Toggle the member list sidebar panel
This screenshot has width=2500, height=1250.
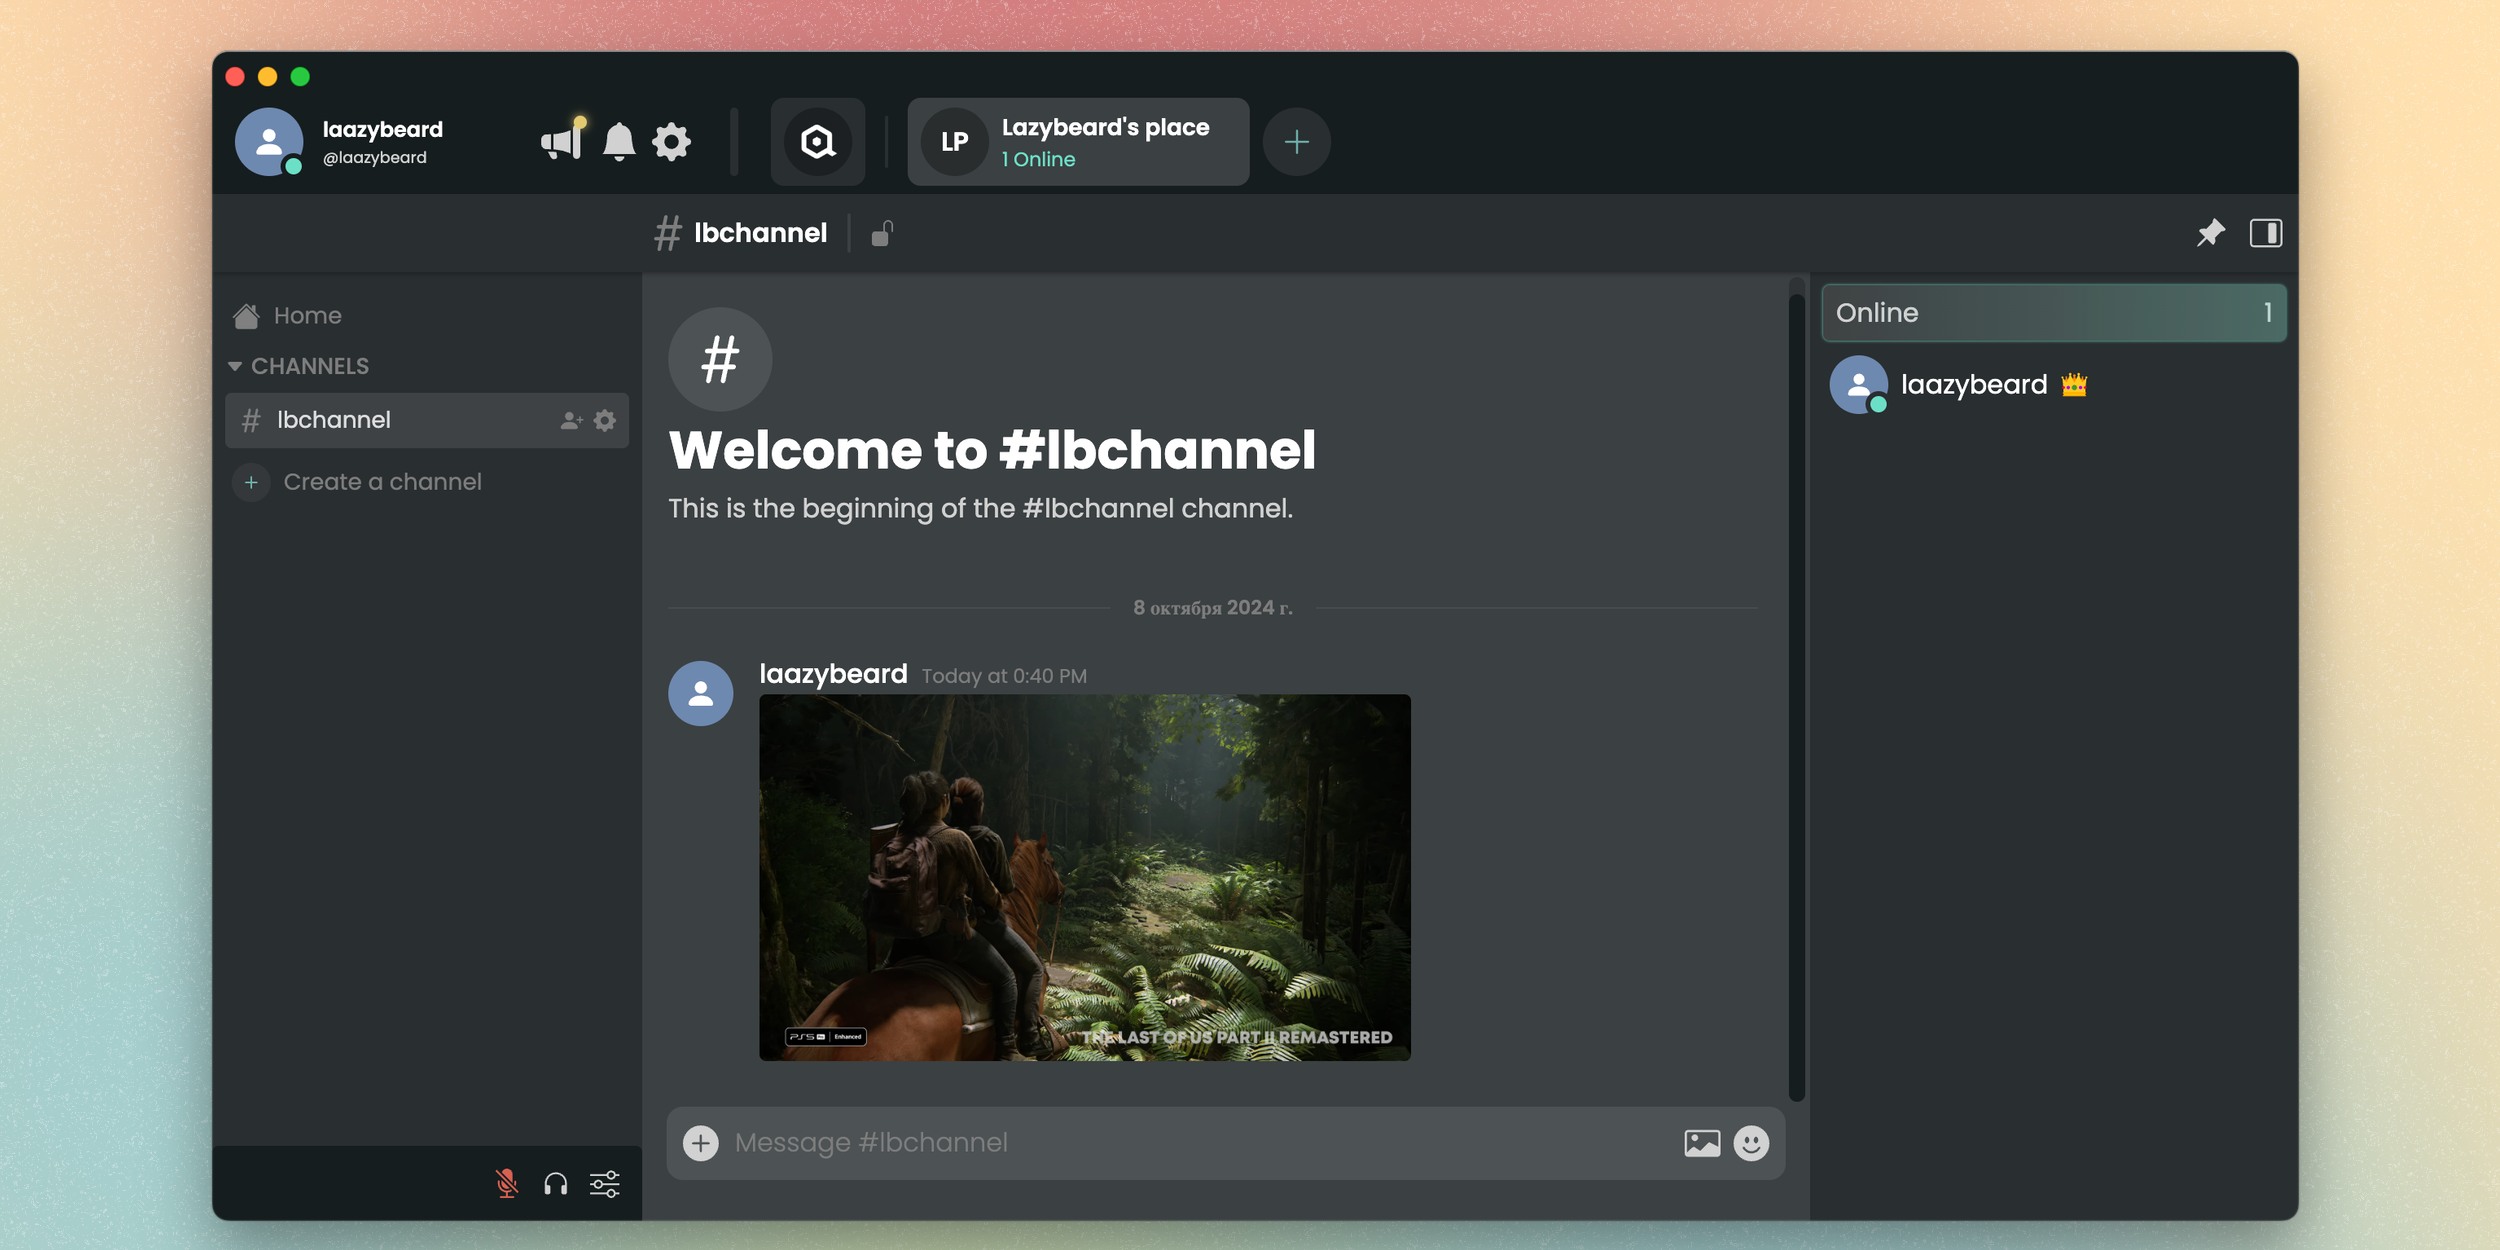2265,233
